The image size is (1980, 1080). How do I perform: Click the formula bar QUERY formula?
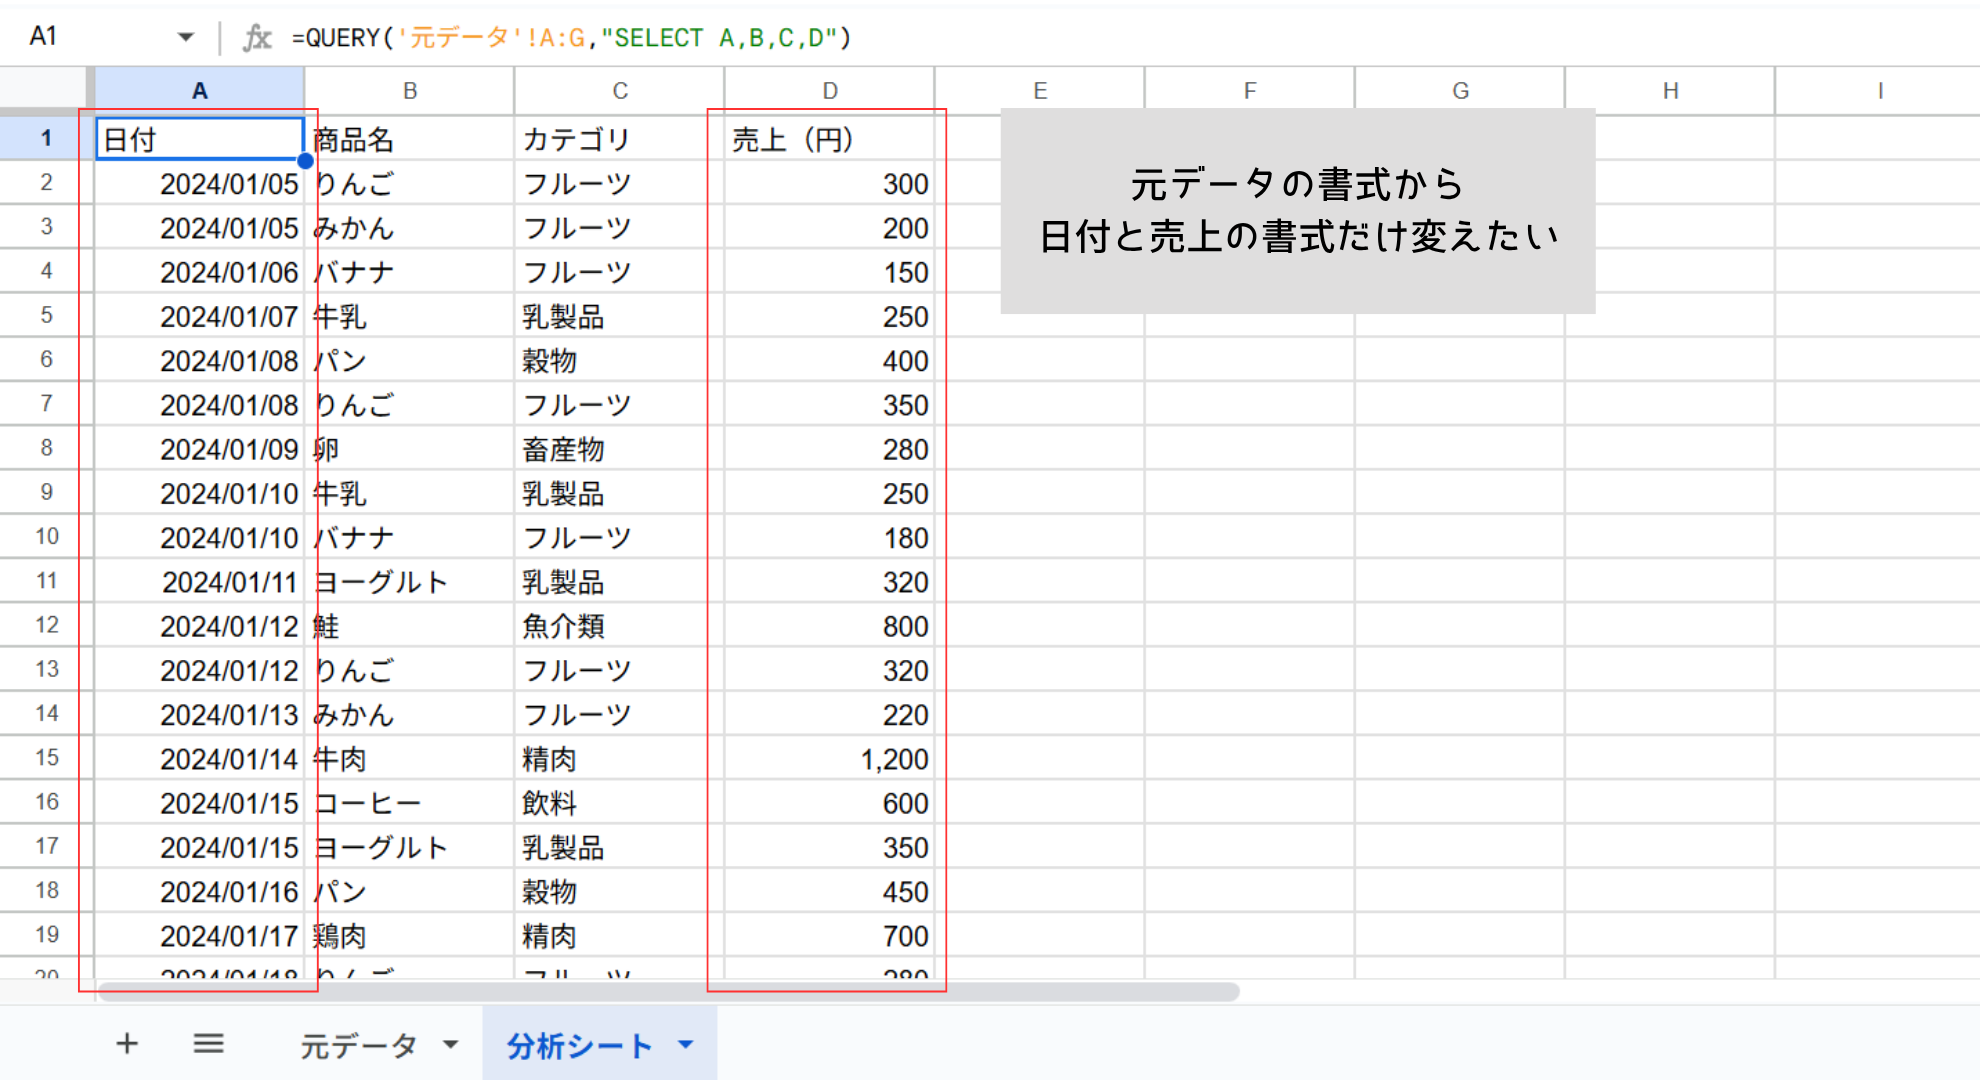571,38
